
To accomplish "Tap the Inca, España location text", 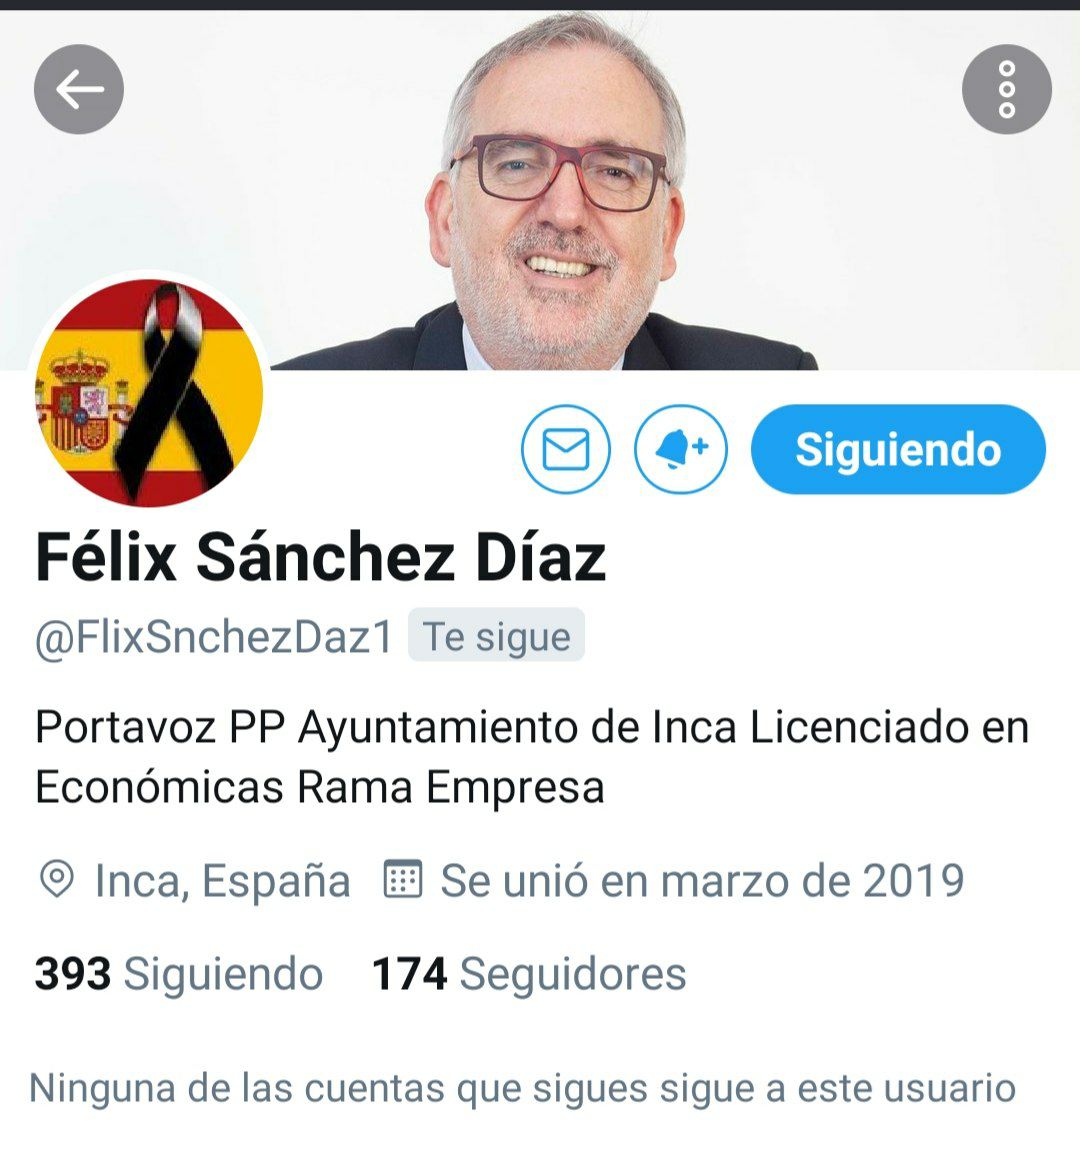I will (223, 881).
